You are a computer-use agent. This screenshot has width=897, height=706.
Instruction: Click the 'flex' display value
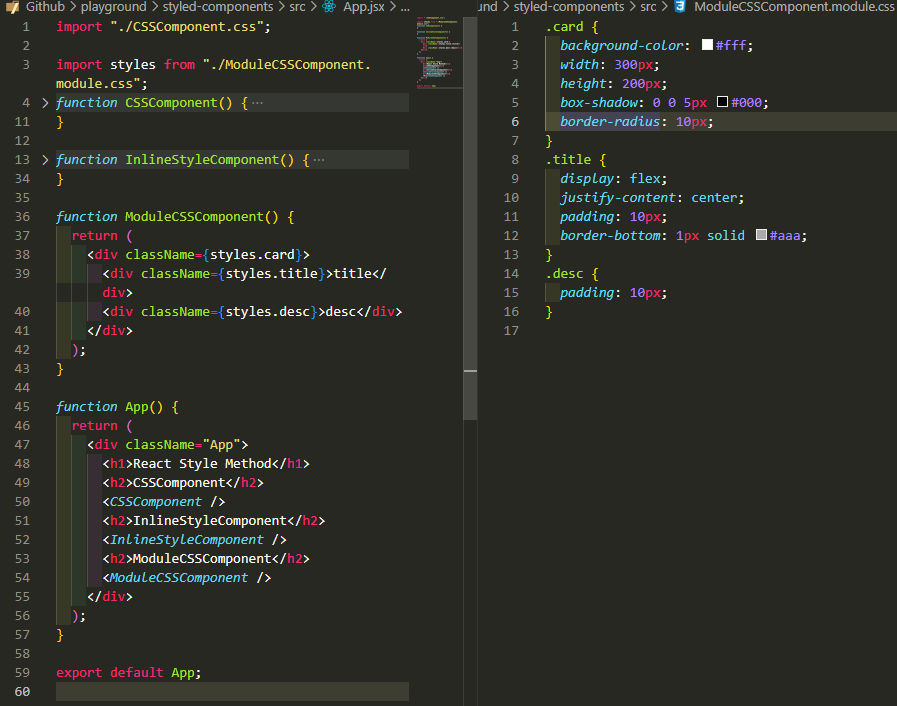(645, 179)
